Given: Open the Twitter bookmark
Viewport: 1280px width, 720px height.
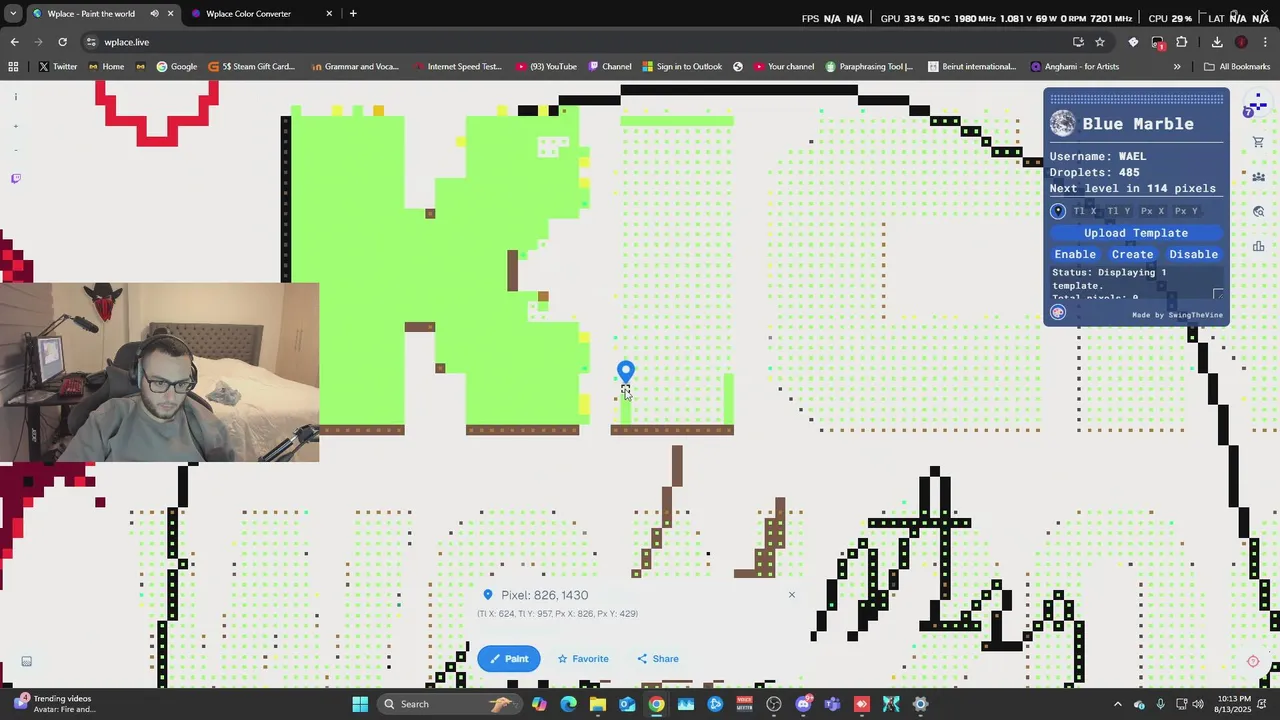Looking at the screenshot, I should point(57,67).
